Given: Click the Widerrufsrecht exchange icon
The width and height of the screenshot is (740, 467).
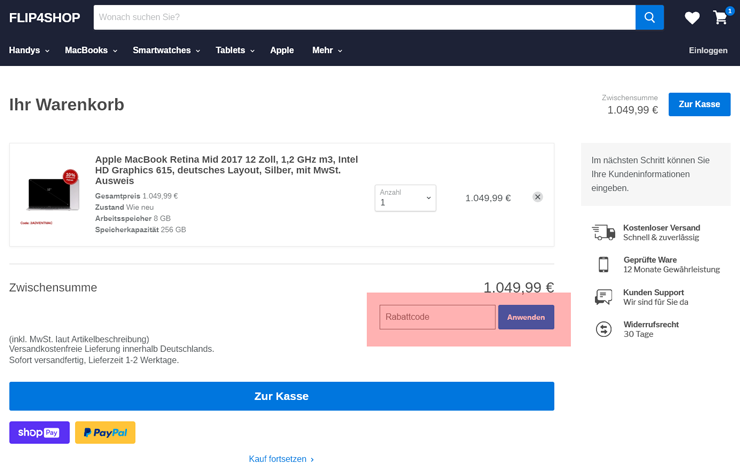Looking at the screenshot, I should (x=603, y=329).
